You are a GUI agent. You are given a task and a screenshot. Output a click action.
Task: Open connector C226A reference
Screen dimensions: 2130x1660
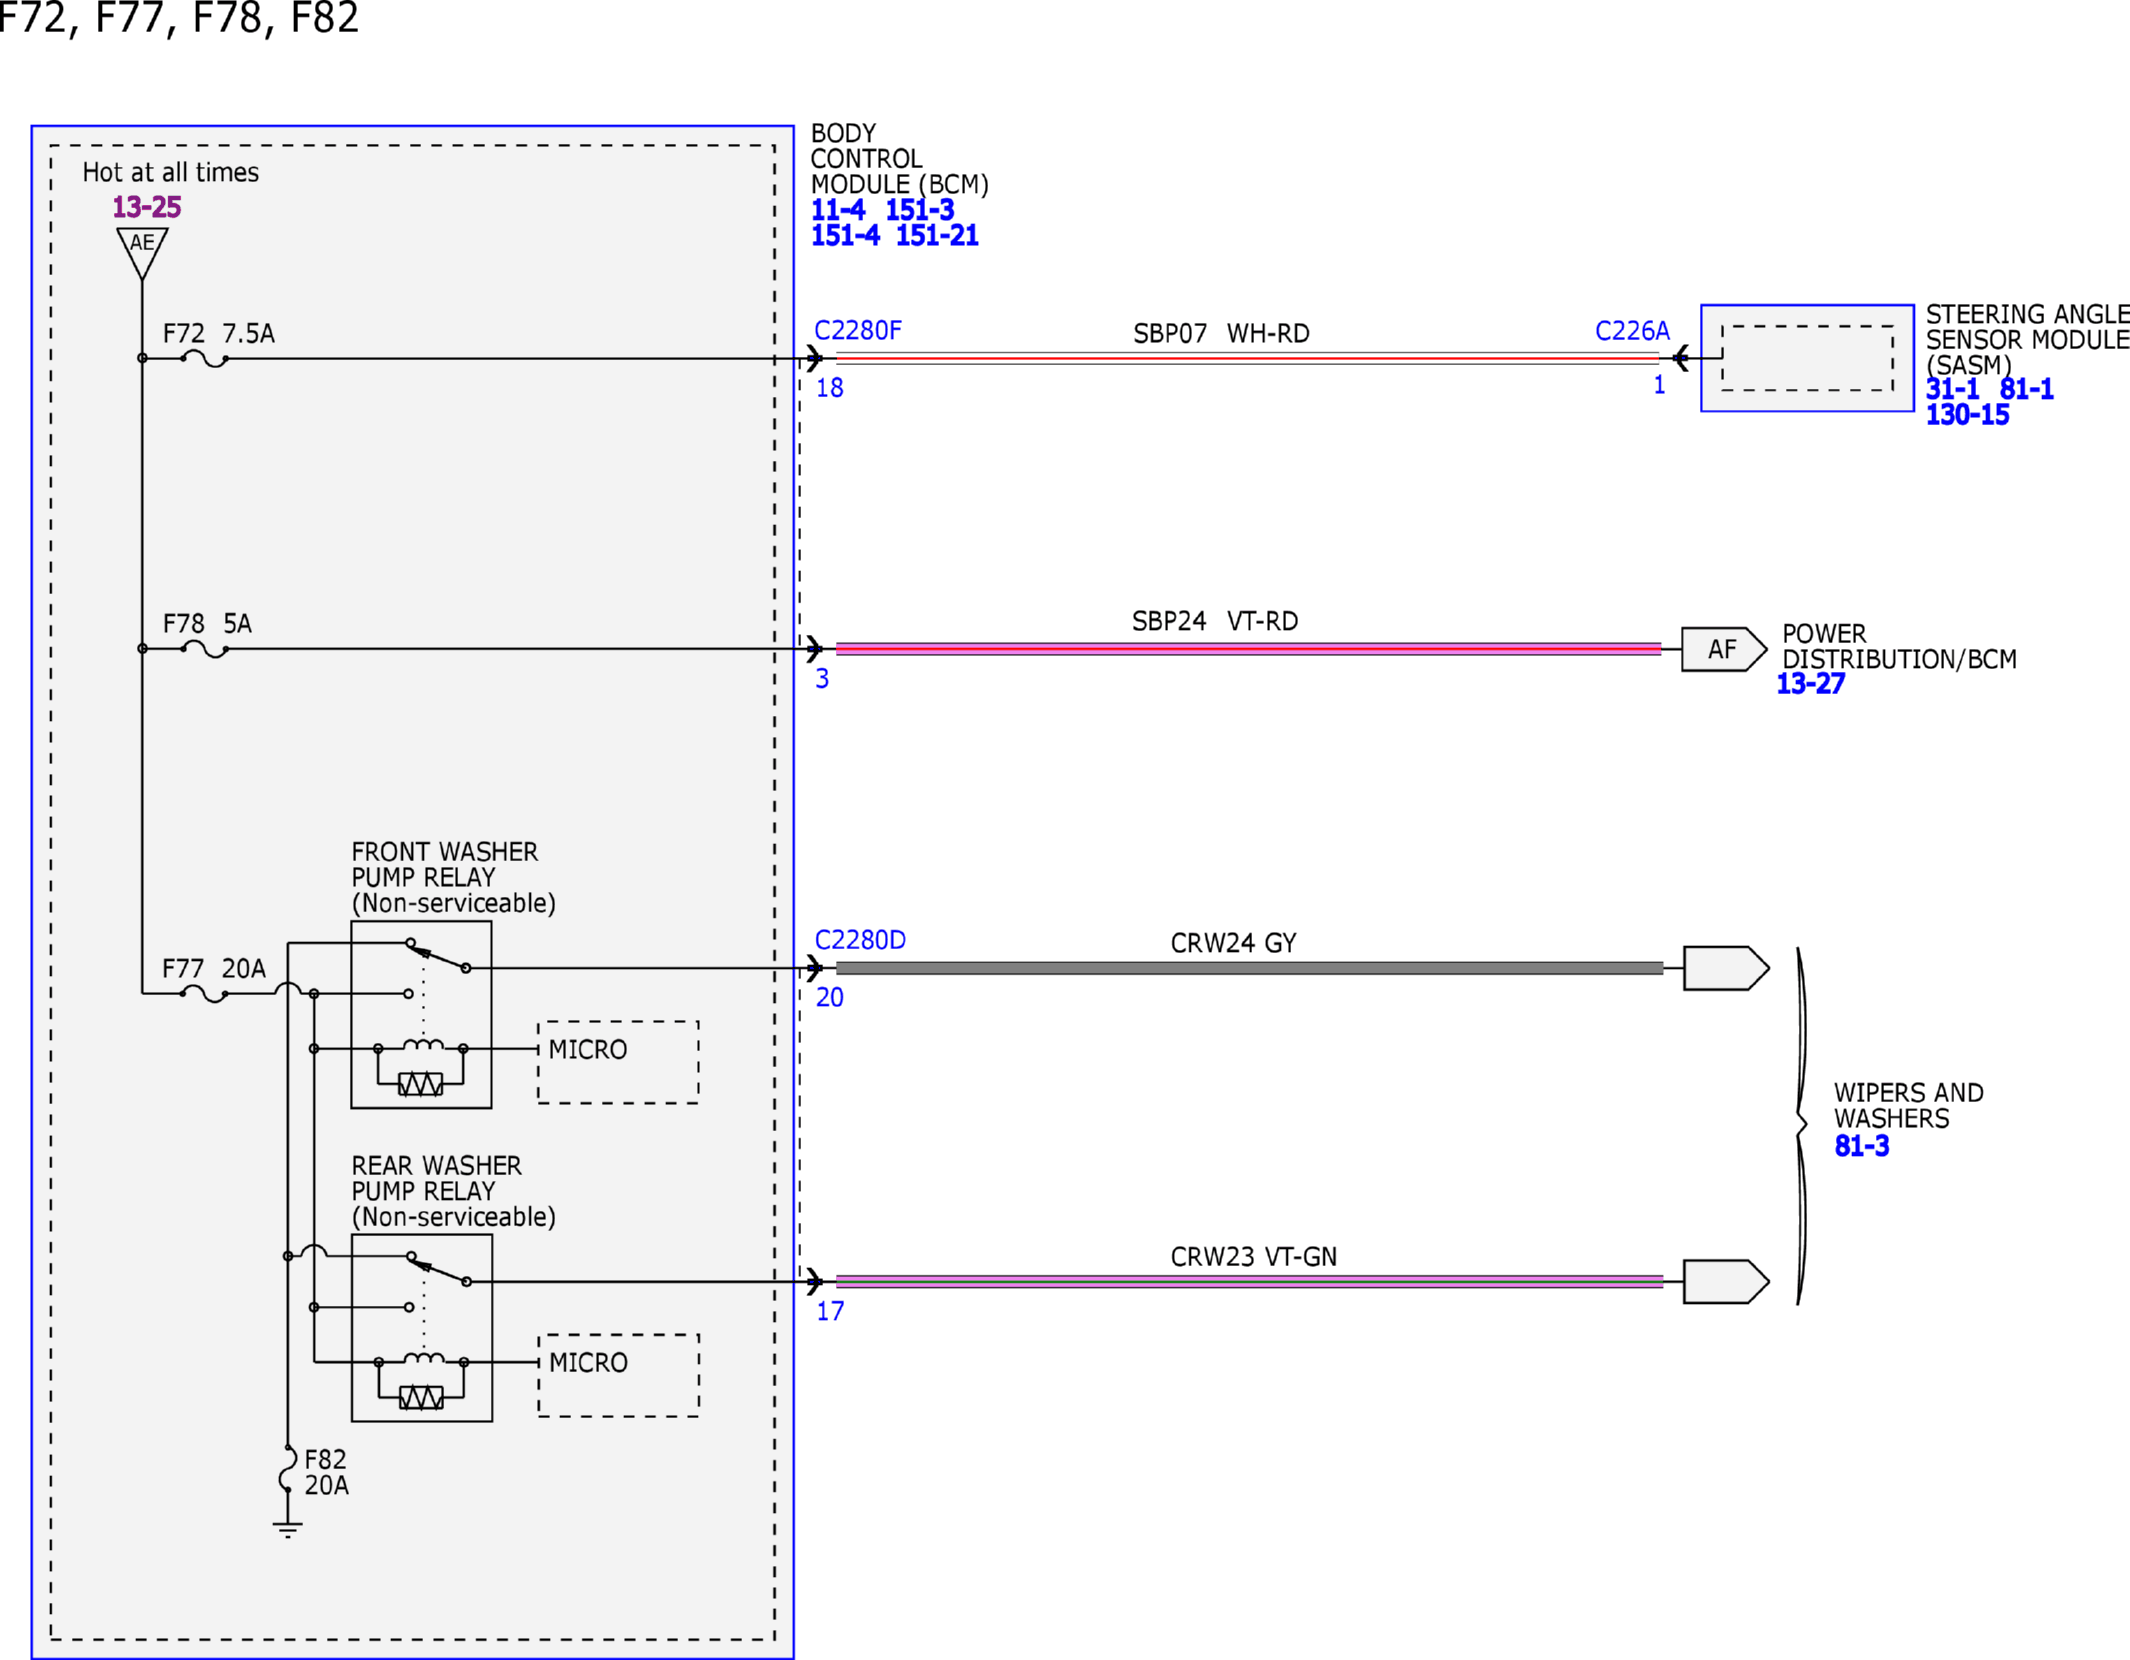point(1632,331)
